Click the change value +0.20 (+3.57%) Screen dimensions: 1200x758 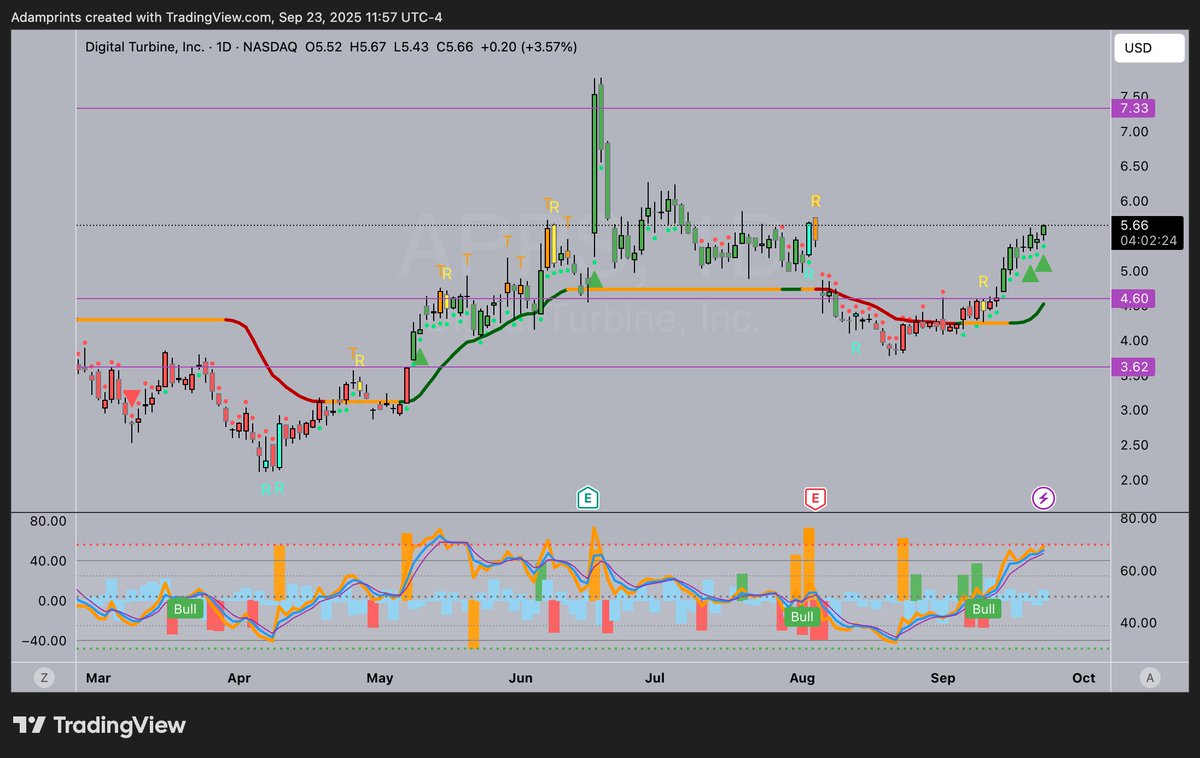[x=531, y=47]
